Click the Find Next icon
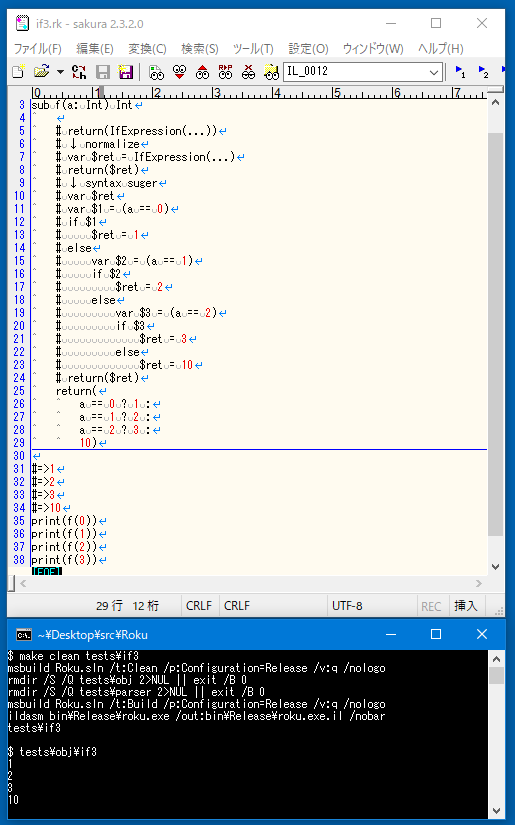The width and height of the screenshot is (515, 825). 179,72
